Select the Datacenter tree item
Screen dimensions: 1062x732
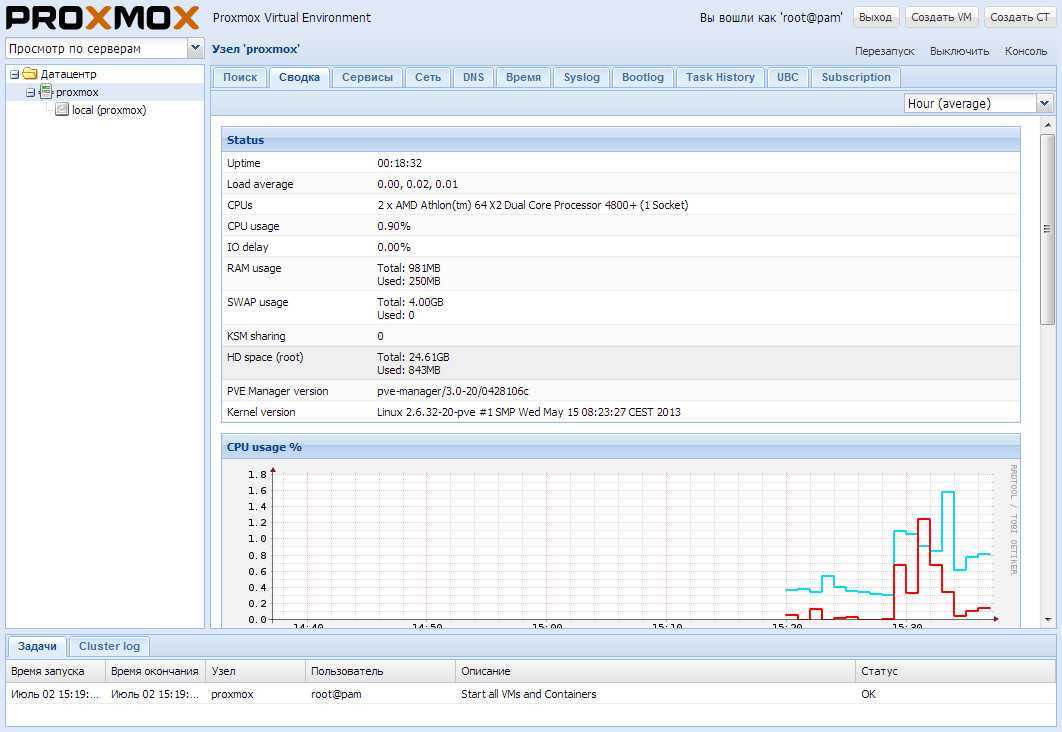[68, 74]
